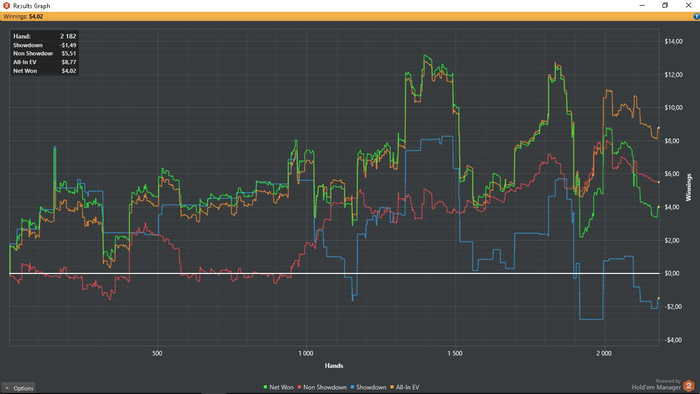Click the blue info icon on orange bar
The image size is (700, 394).
tap(696, 17)
